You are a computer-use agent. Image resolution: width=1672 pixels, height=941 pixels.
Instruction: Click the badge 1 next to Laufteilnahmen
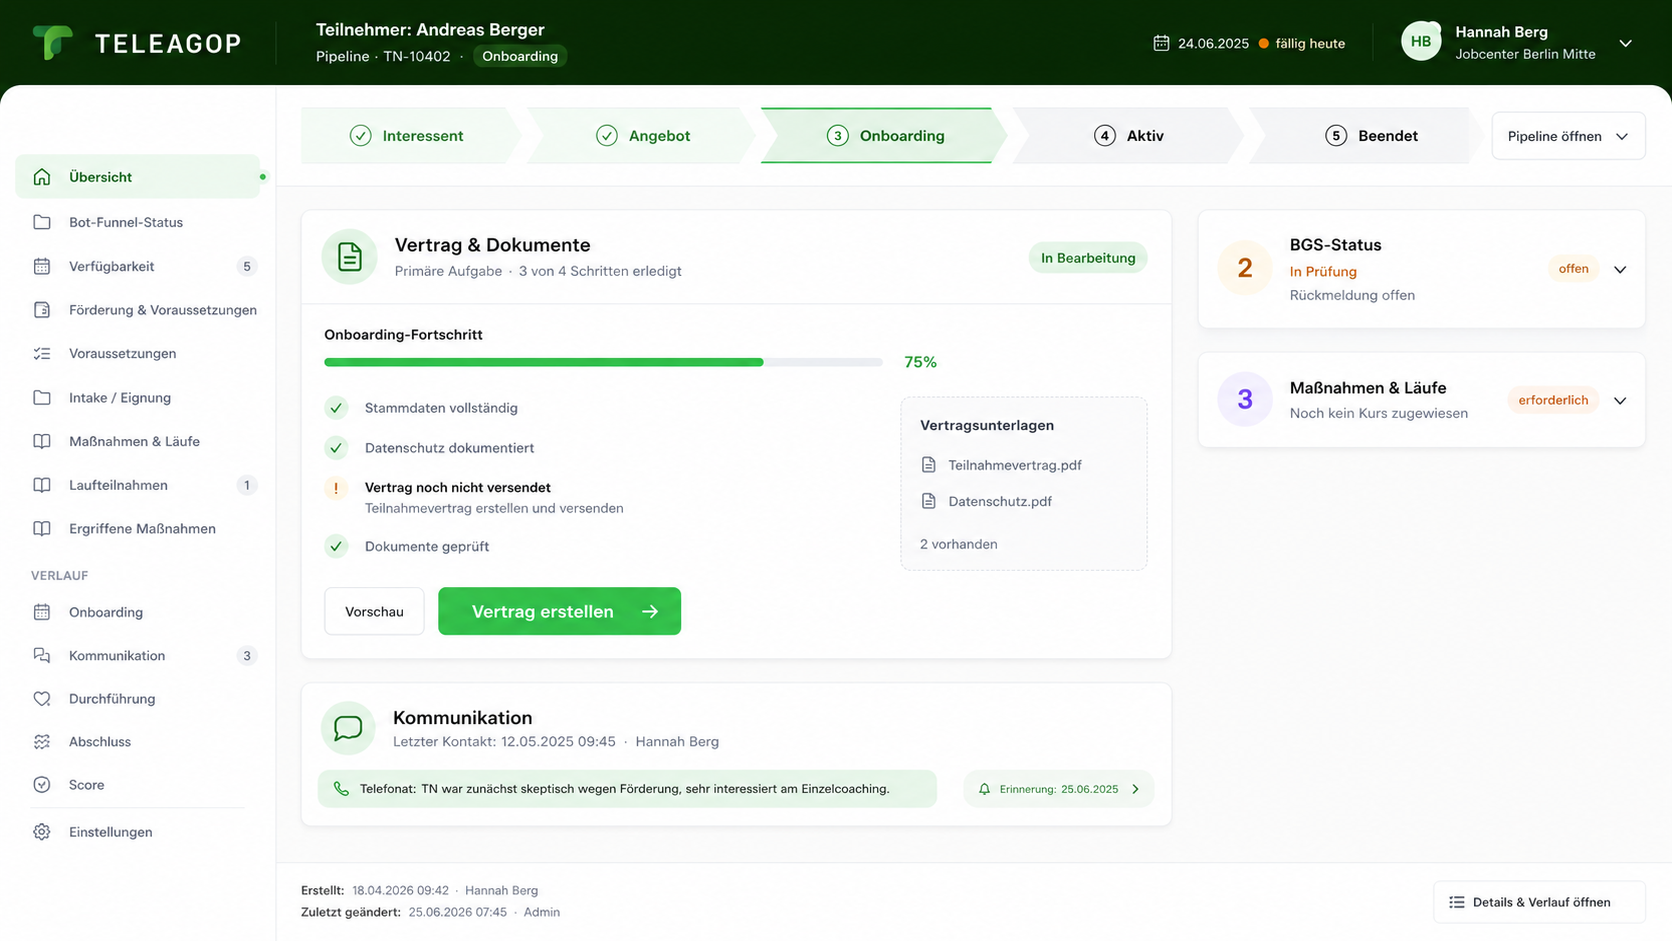click(247, 485)
